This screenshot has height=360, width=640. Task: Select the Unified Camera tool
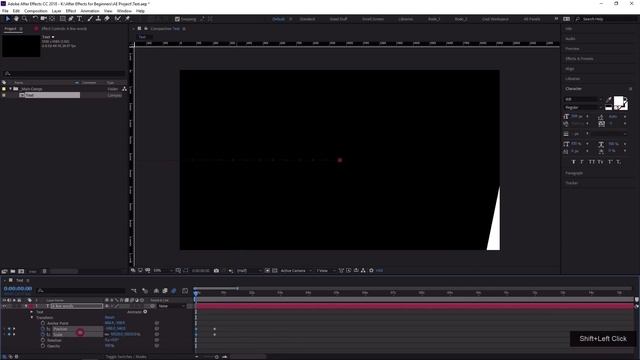tap(43, 19)
